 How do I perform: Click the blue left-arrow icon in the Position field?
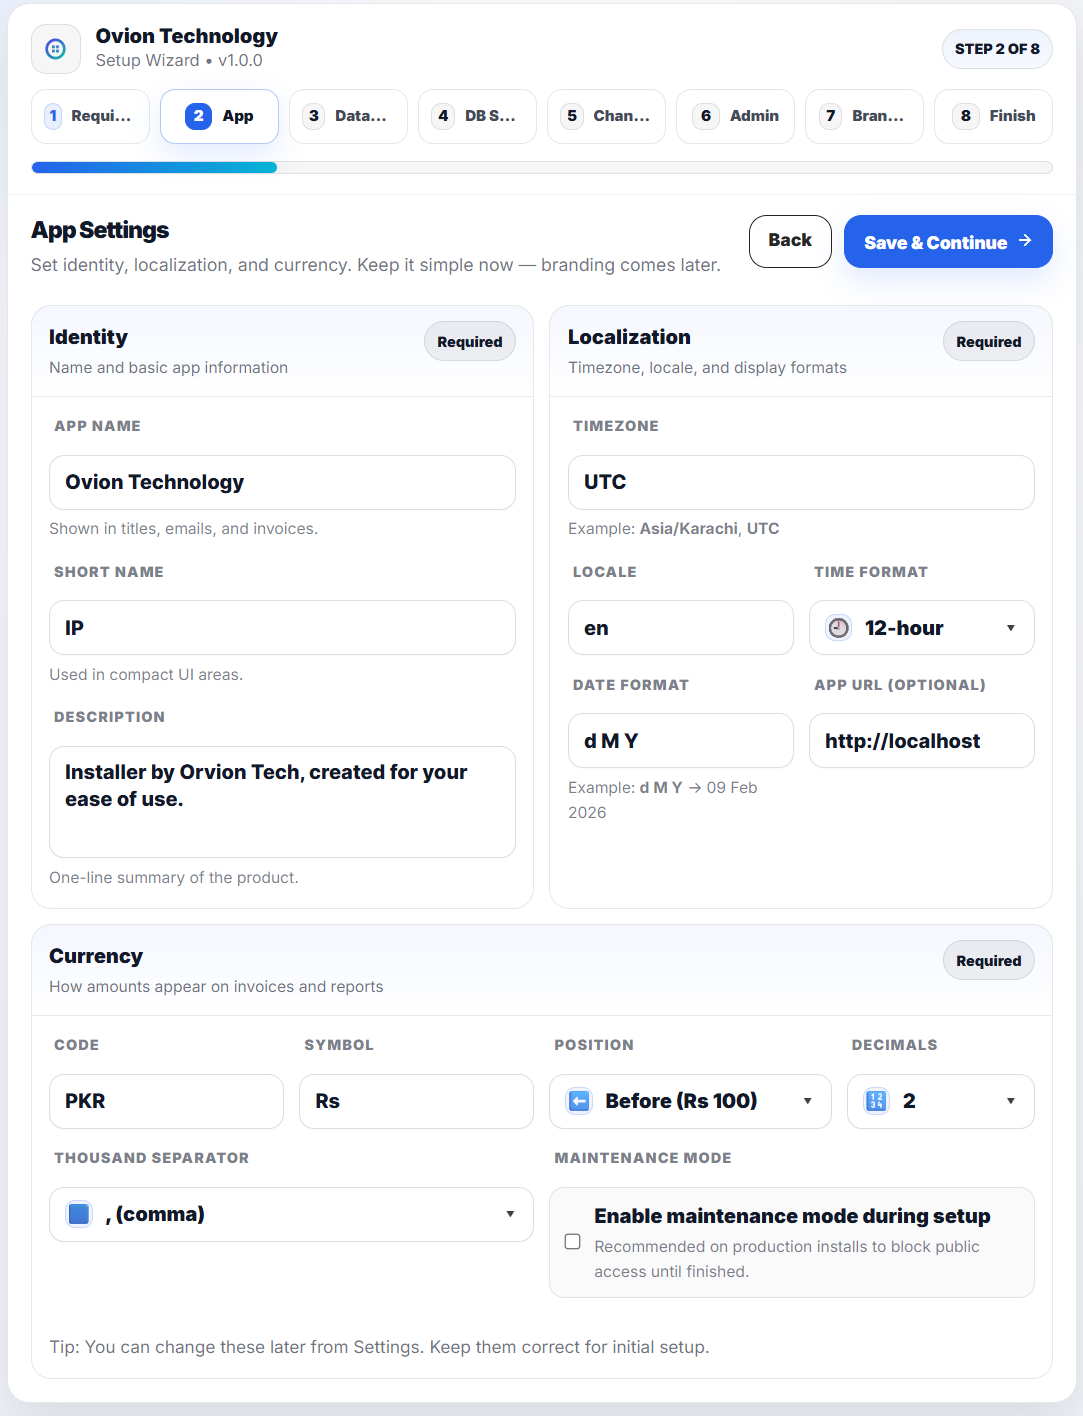coord(578,1100)
